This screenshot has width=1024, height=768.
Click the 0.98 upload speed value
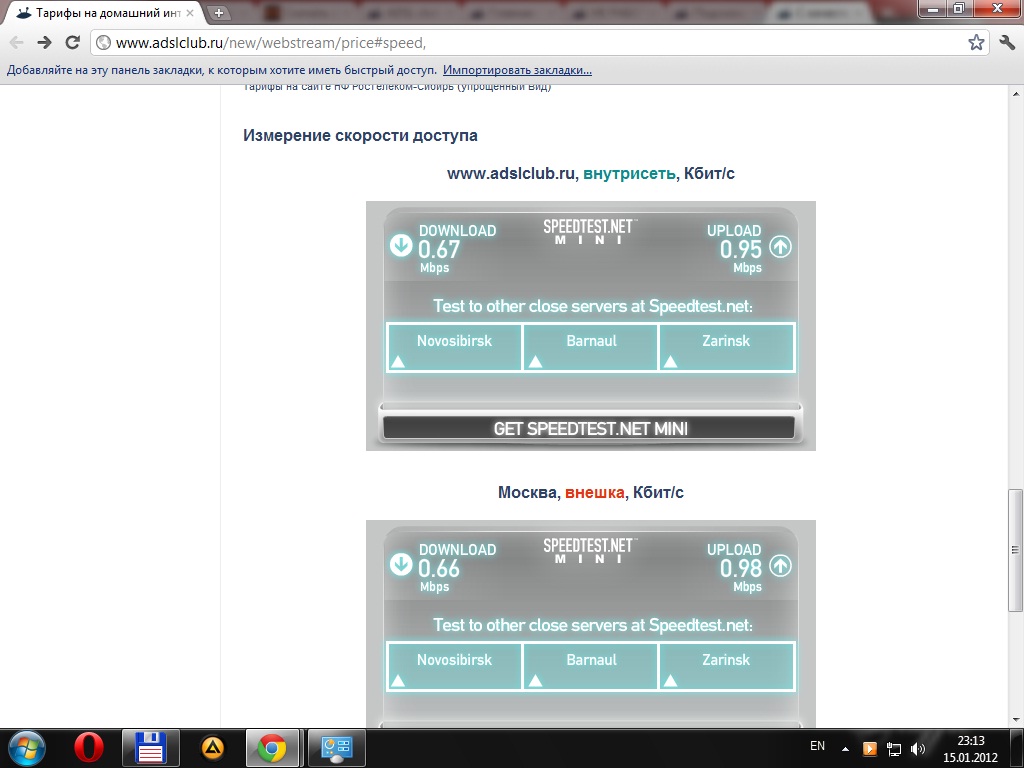click(x=741, y=568)
